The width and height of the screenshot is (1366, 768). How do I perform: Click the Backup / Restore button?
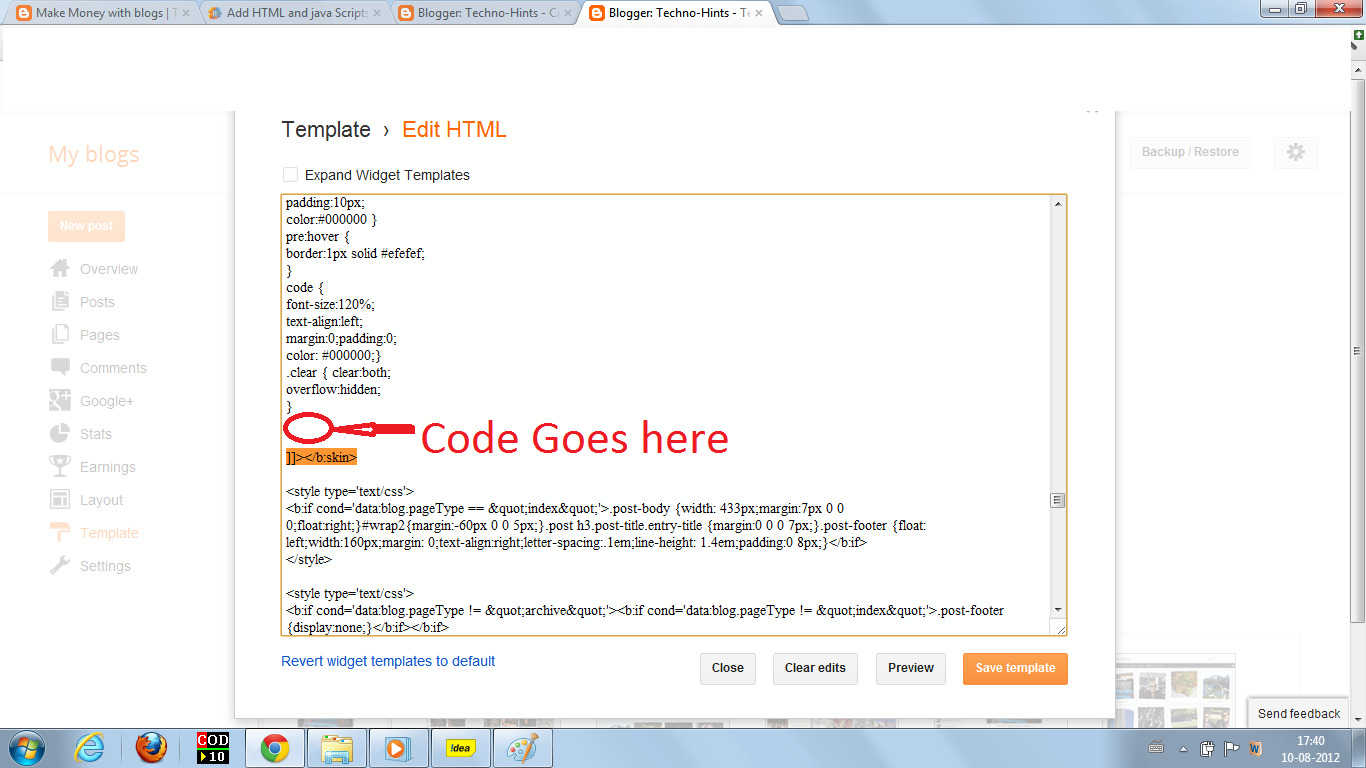coord(1190,152)
